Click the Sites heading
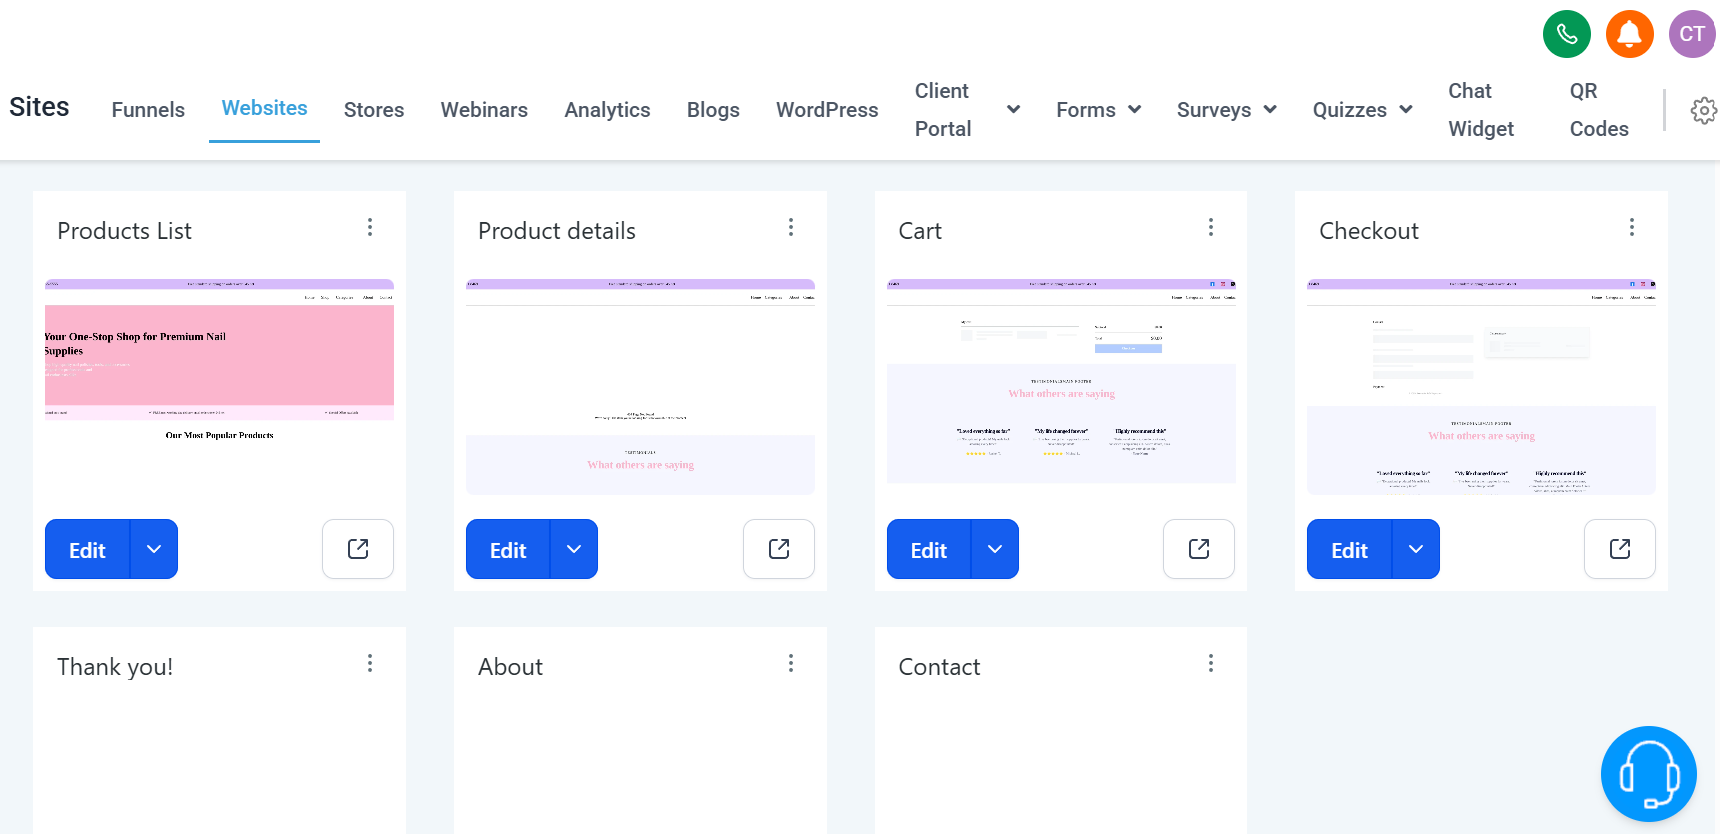This screenshot has width=1720, height=834. click(39, 107)
